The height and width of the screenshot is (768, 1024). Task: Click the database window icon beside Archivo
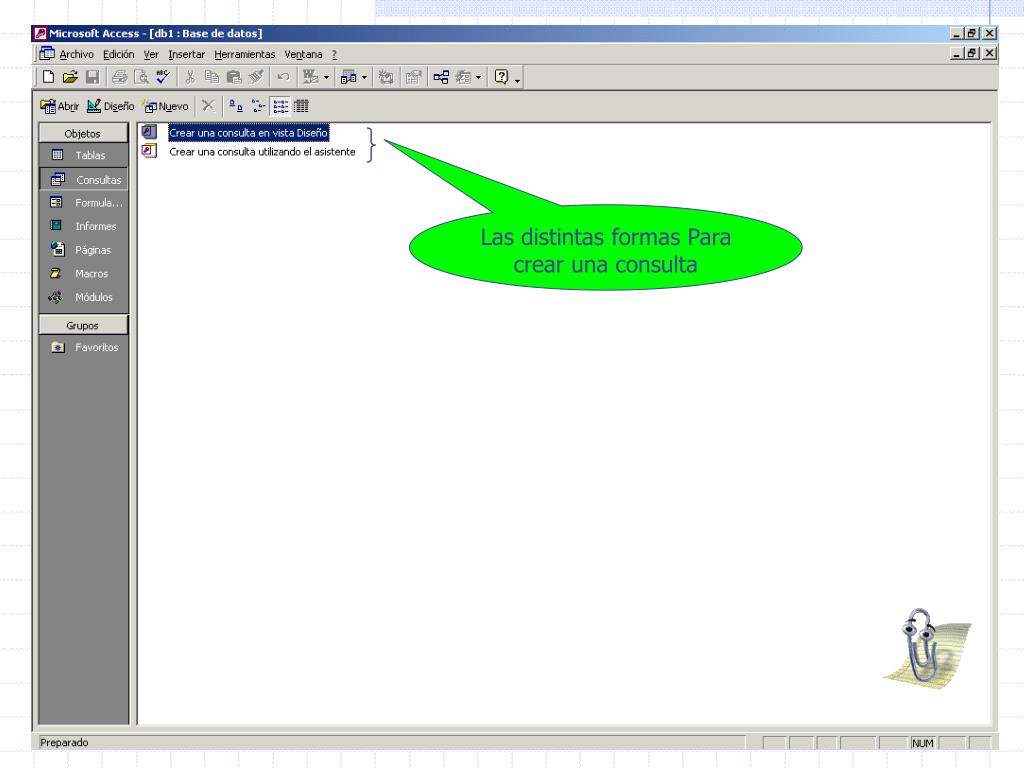click(x=47, y=54)
